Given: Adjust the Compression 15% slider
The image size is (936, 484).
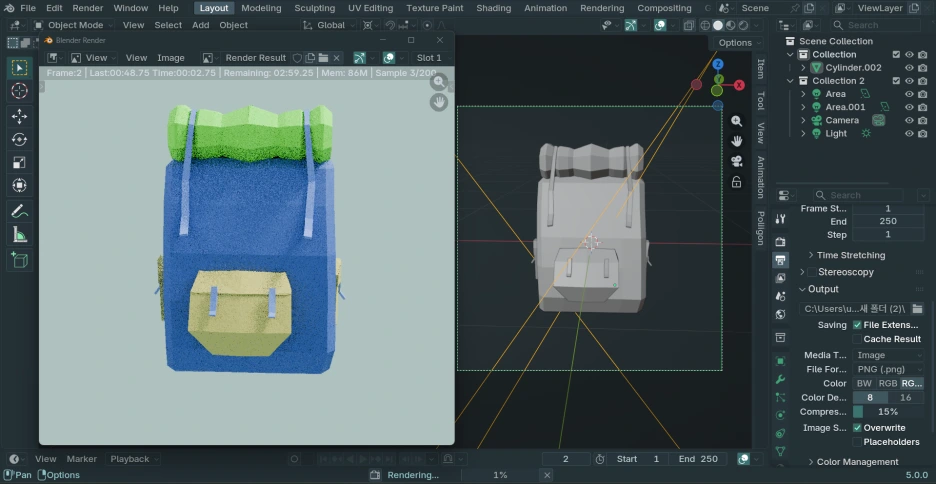Looking at the screenshot, I should click(888, 412).
